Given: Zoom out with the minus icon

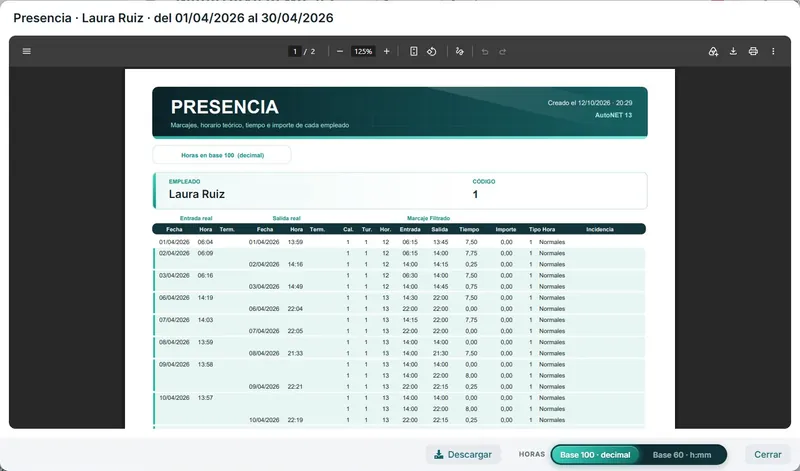Looking at the screenshot, I should point(340,51).
